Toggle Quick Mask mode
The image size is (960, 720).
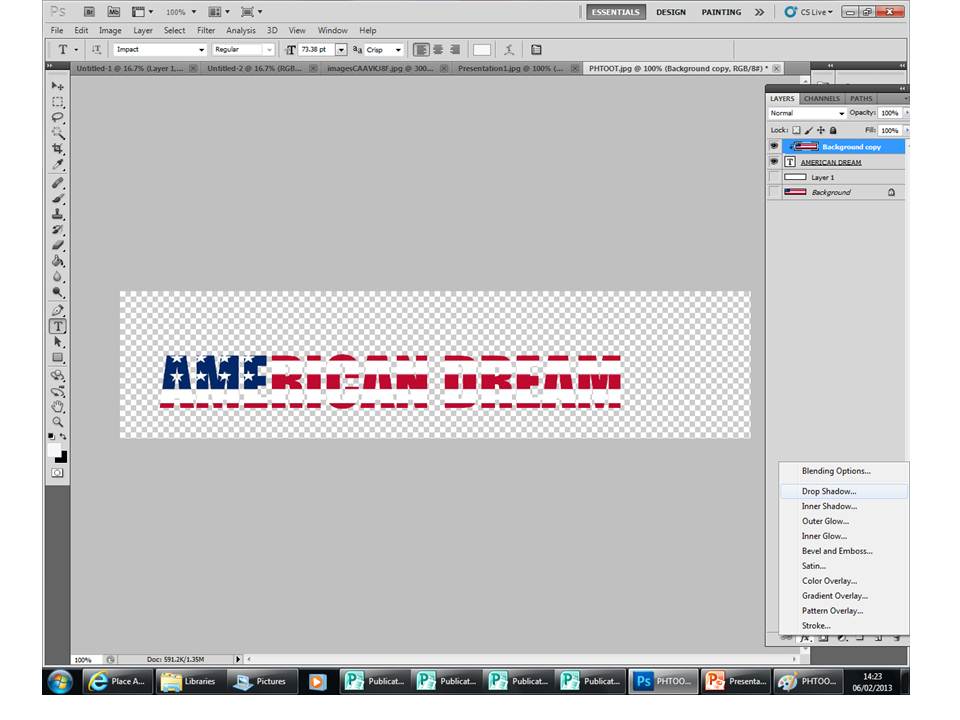tap(58, 473)
